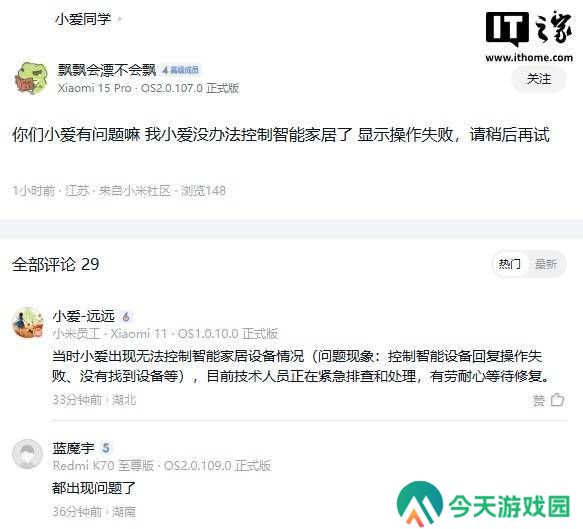Open 蓝魔宇's gray default avatar

(x=28, y=454)
